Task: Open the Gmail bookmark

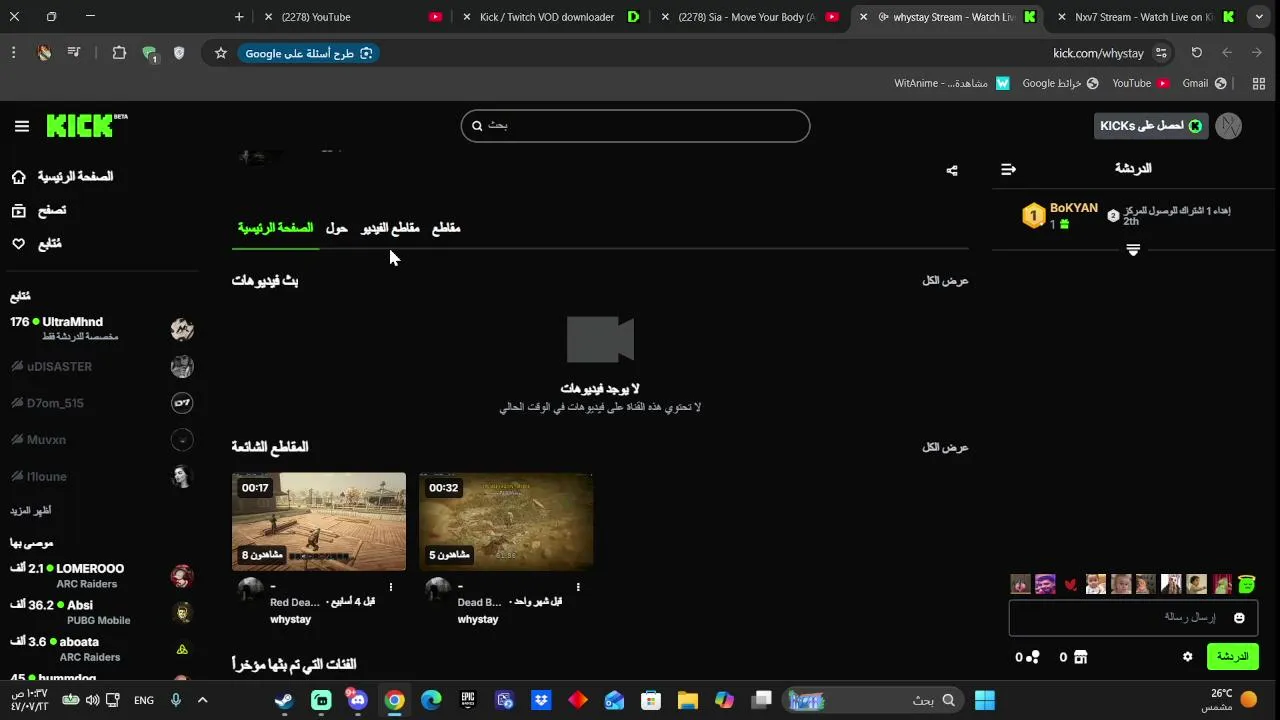Action: click(1204, 83)
